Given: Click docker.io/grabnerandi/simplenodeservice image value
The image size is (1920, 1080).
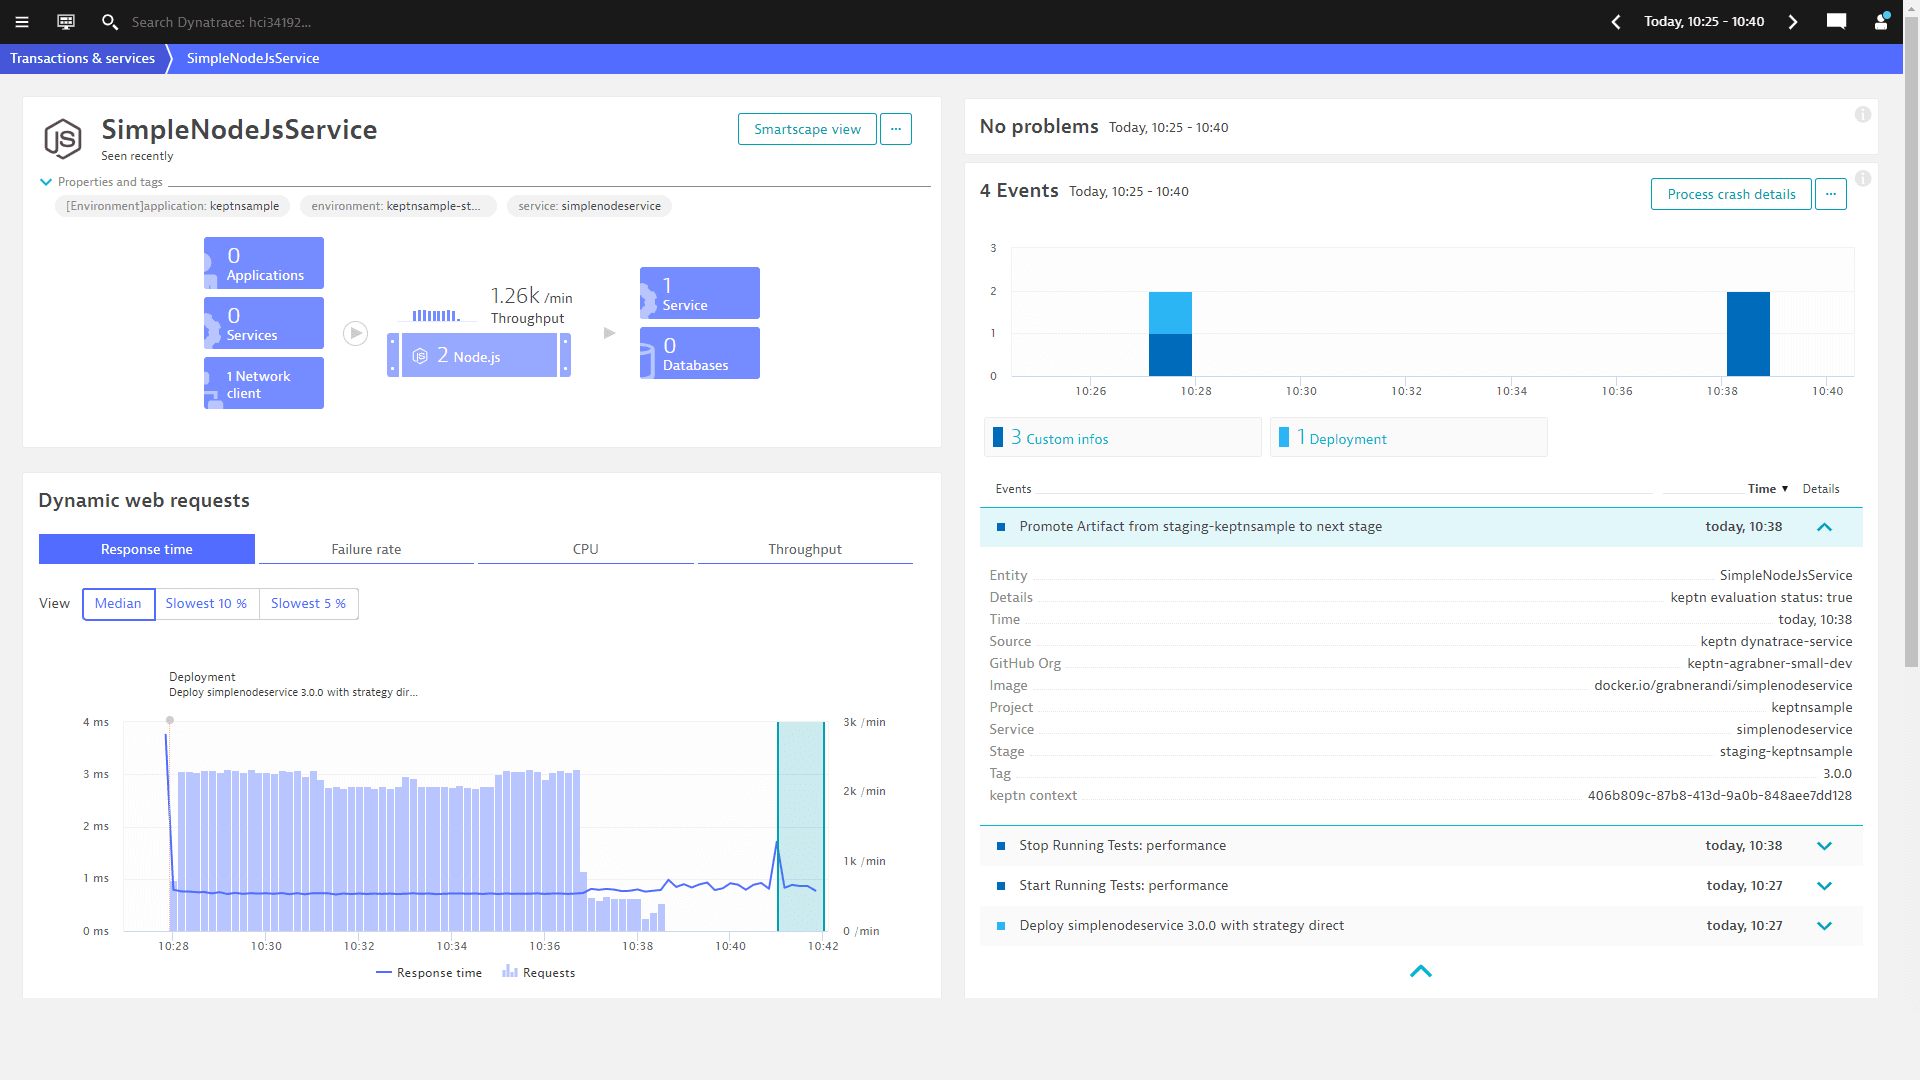Looking at the screenshot, I should [1723, 686].
